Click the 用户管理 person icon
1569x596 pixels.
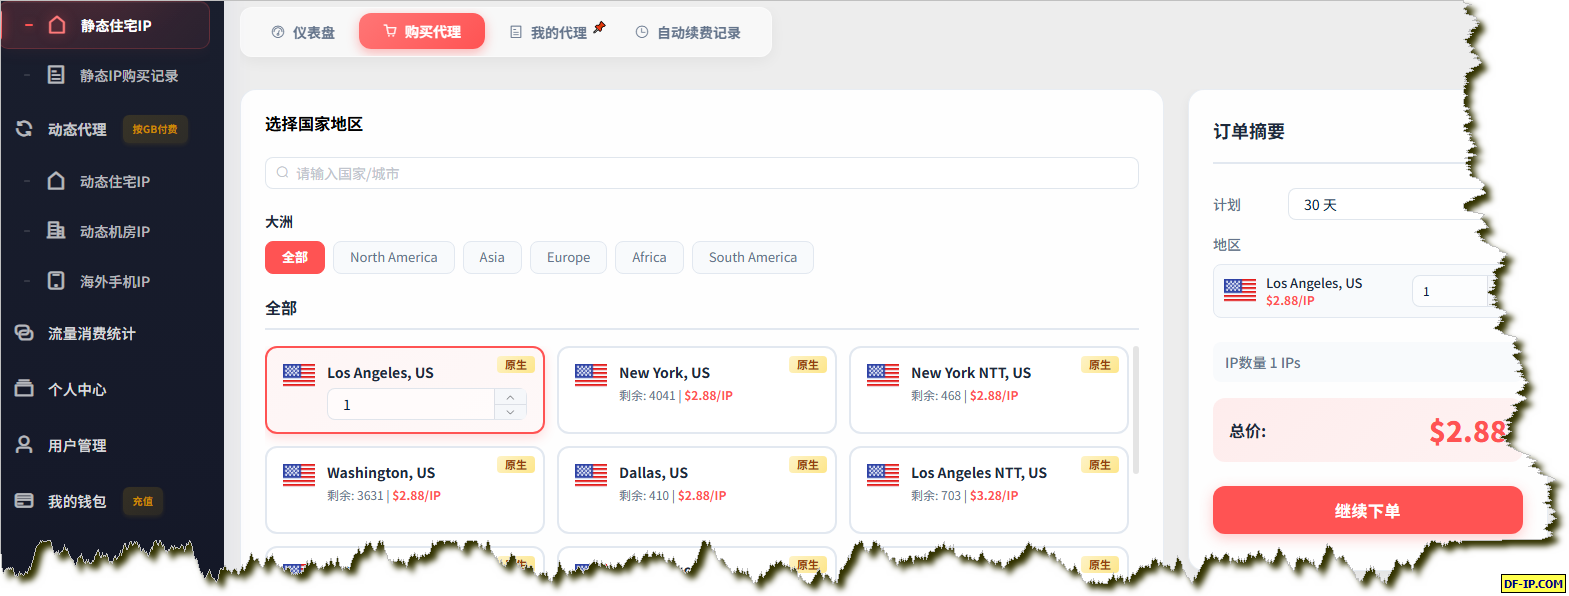[24, 445]
